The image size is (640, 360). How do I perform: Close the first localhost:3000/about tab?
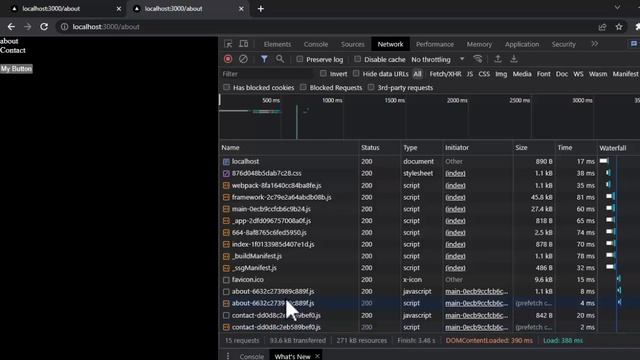tap(119, 9)
